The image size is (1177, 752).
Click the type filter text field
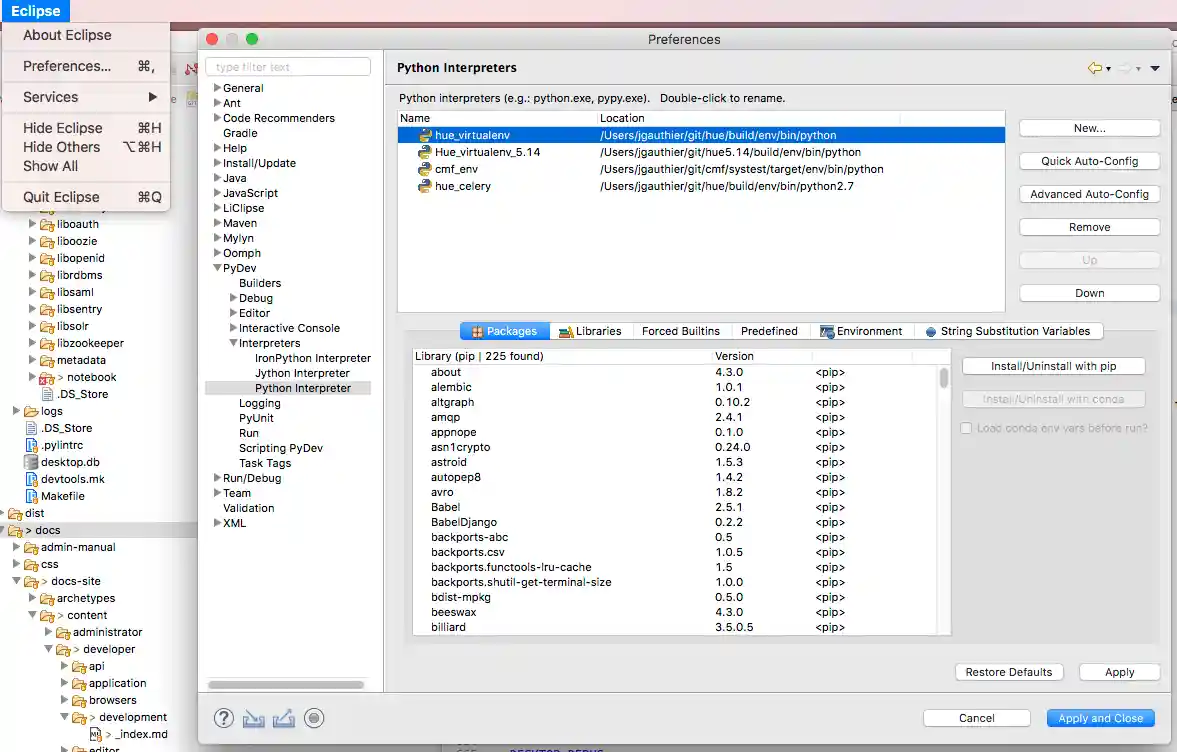click(x=287, y=66)
